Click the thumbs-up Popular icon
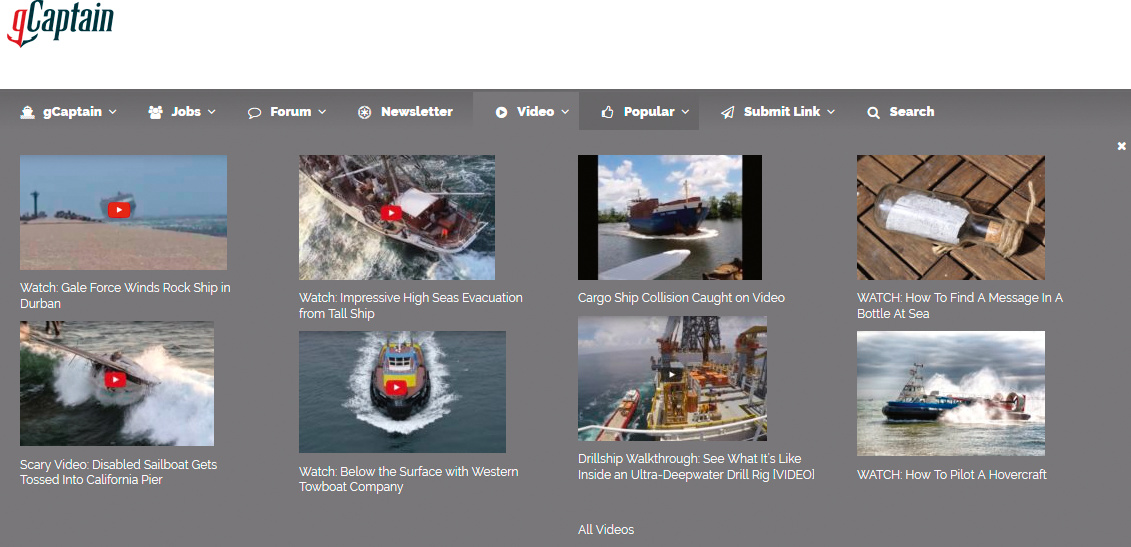Viewport: 1131px width, 547px height. point(607,112)
